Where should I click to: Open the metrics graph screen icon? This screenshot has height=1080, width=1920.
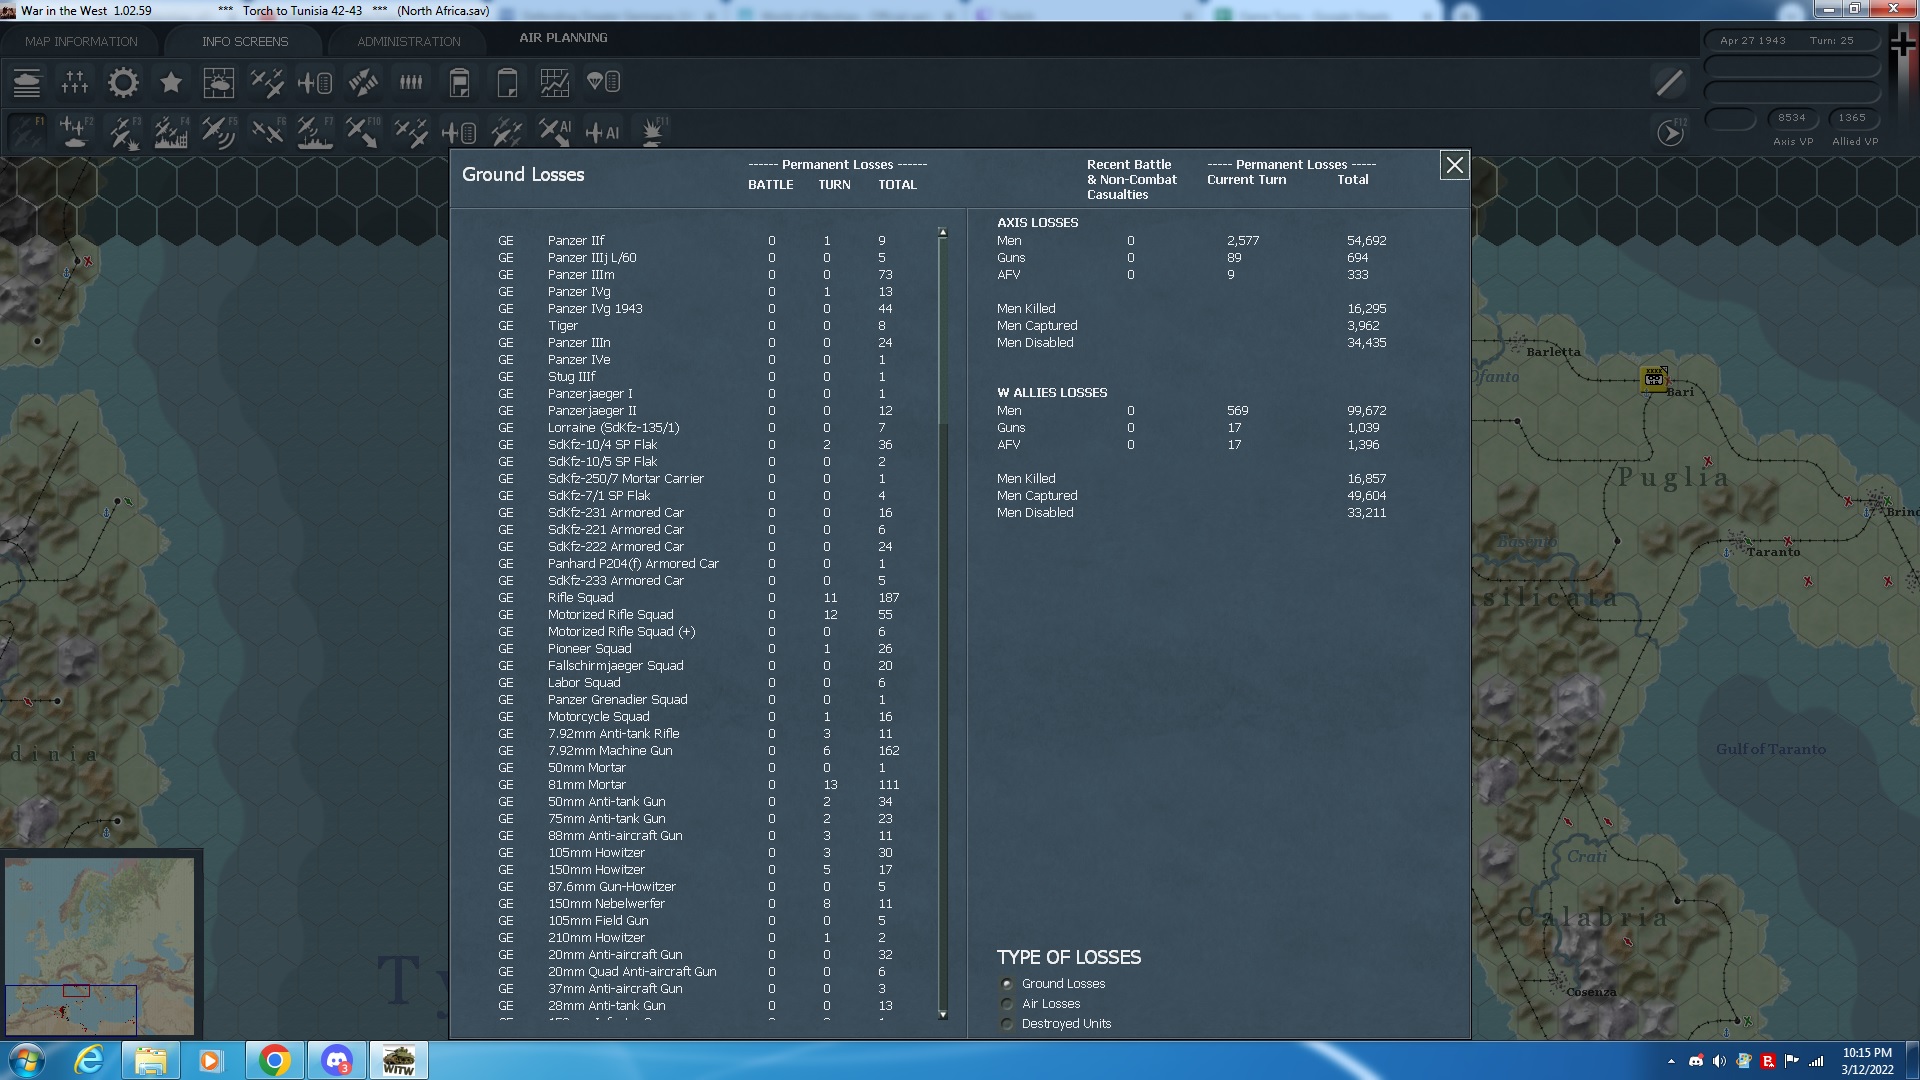pyautogui.click(x=554, y=82)
